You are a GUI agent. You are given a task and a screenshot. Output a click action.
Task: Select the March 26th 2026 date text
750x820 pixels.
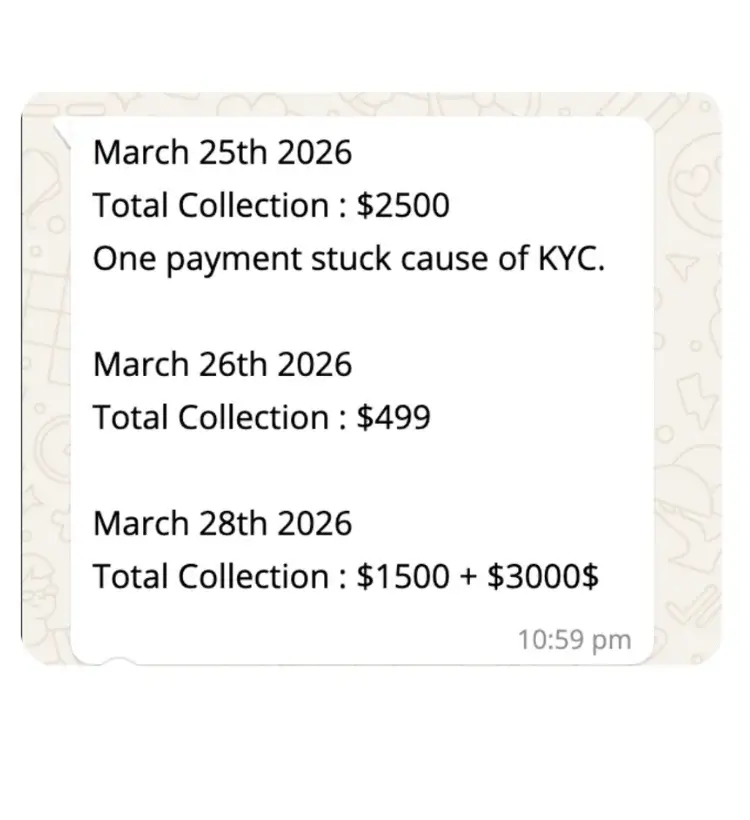(x=222, y=364)
